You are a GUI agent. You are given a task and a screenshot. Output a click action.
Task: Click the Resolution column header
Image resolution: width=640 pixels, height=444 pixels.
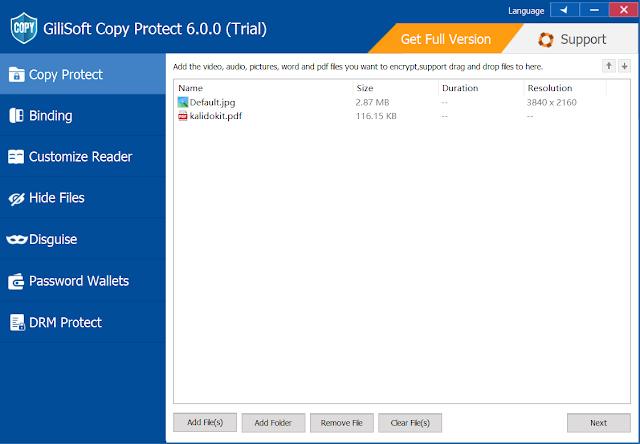(565, 88)
